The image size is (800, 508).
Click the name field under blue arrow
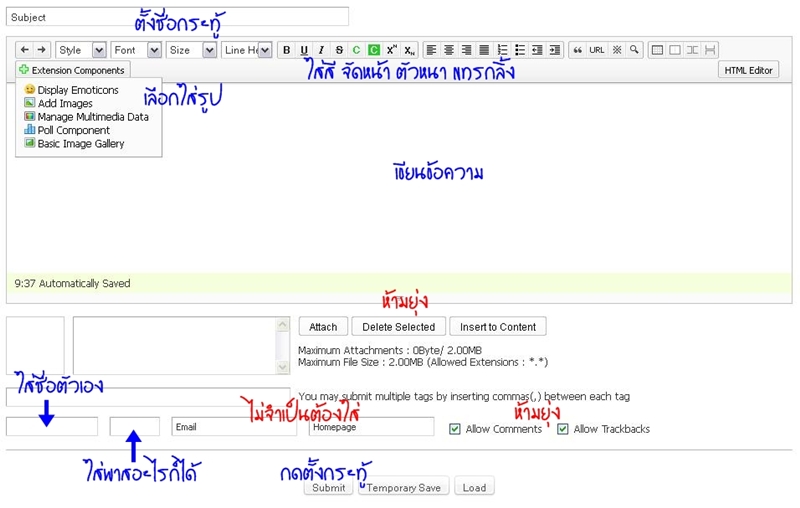[52, 426]
